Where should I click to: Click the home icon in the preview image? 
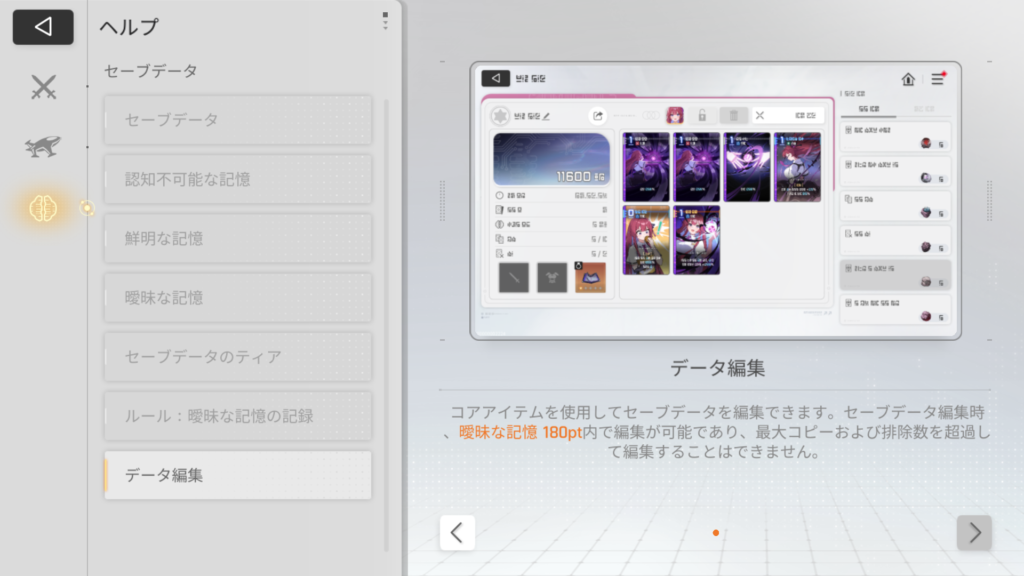pyautogui.click(x=908, y=79)
